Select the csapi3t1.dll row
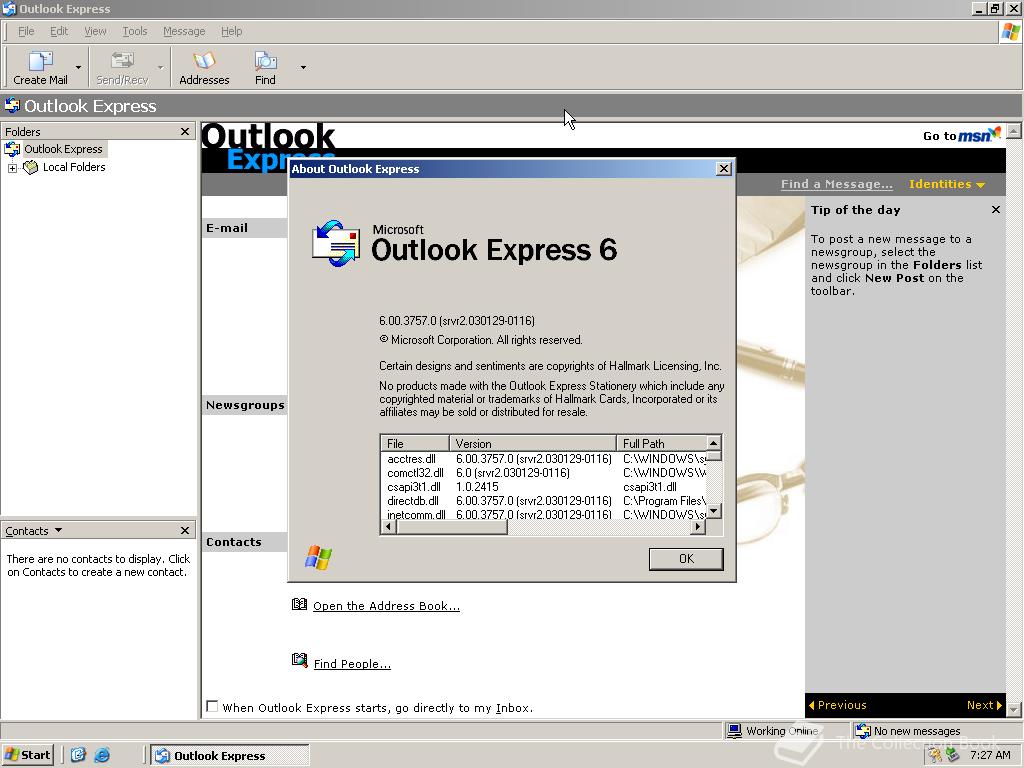This screenshot has height=768, width=1024. click(x=543, y=487)
